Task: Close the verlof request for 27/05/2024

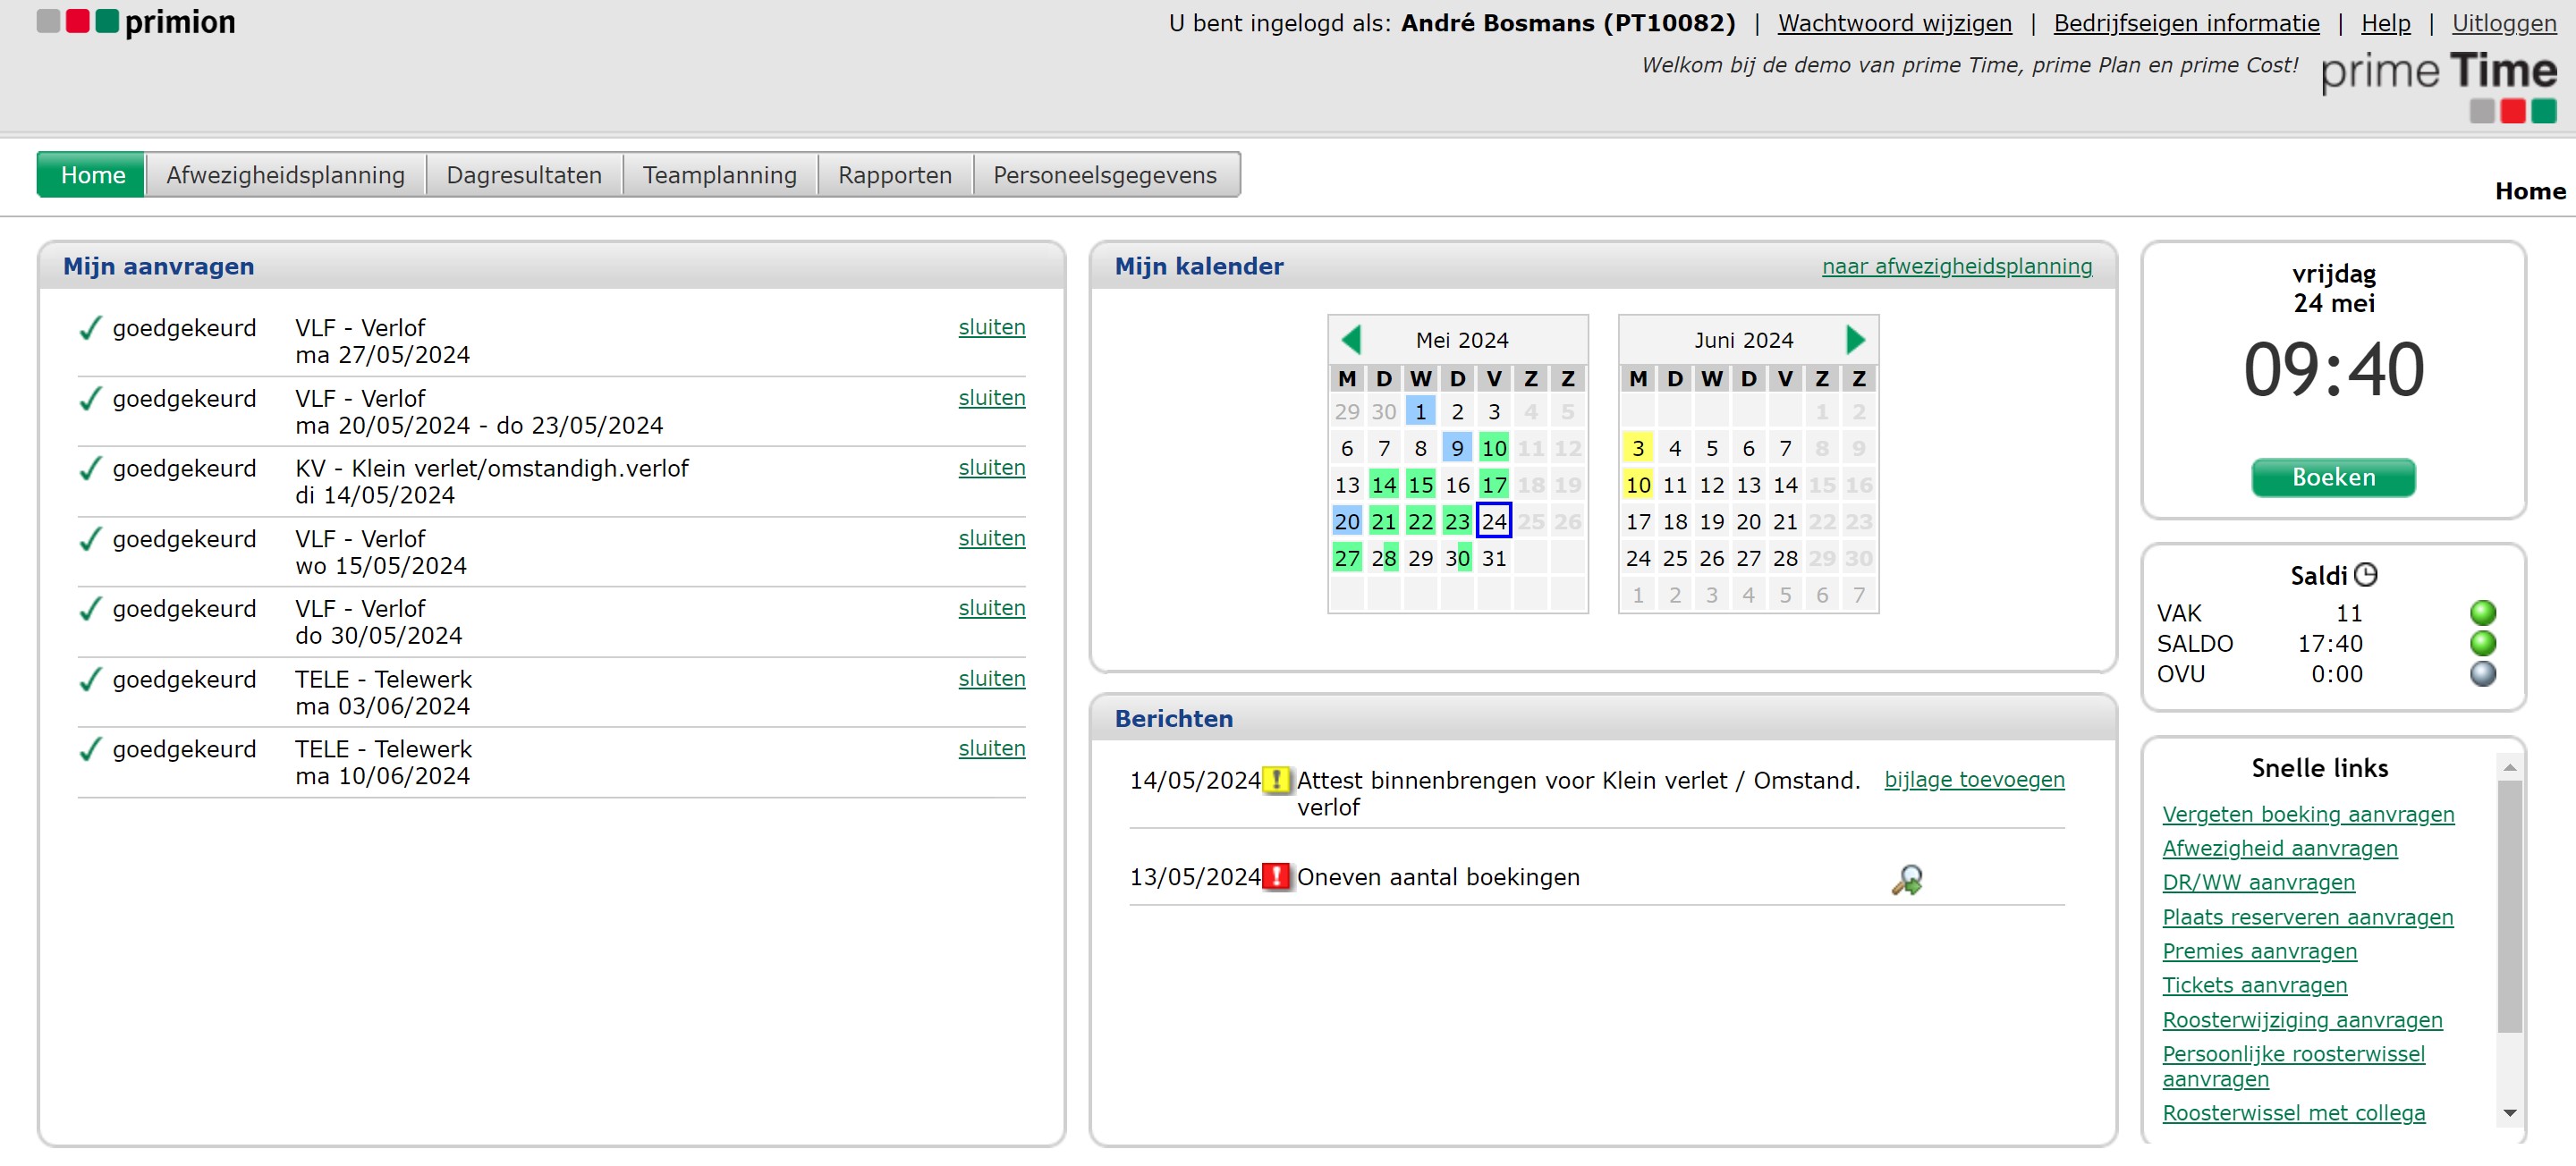Action: 991,327
